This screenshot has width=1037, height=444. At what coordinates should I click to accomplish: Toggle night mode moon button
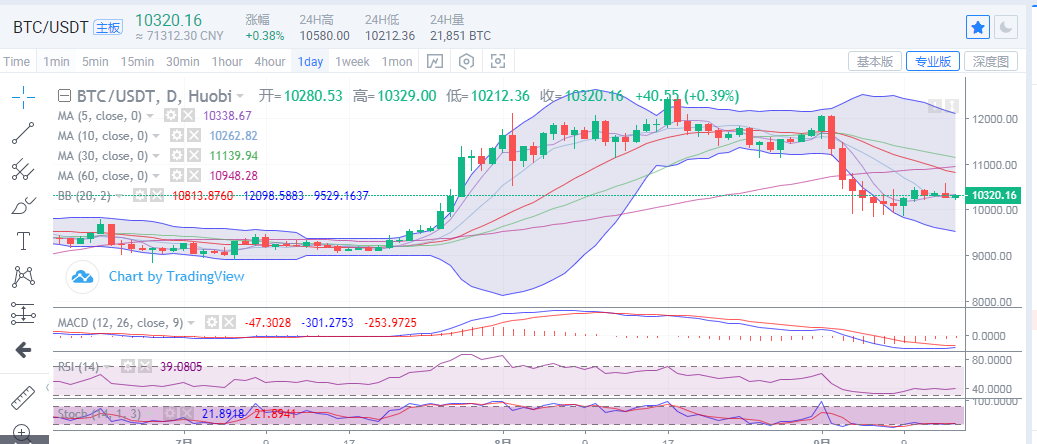click(x=1006, y=27)
